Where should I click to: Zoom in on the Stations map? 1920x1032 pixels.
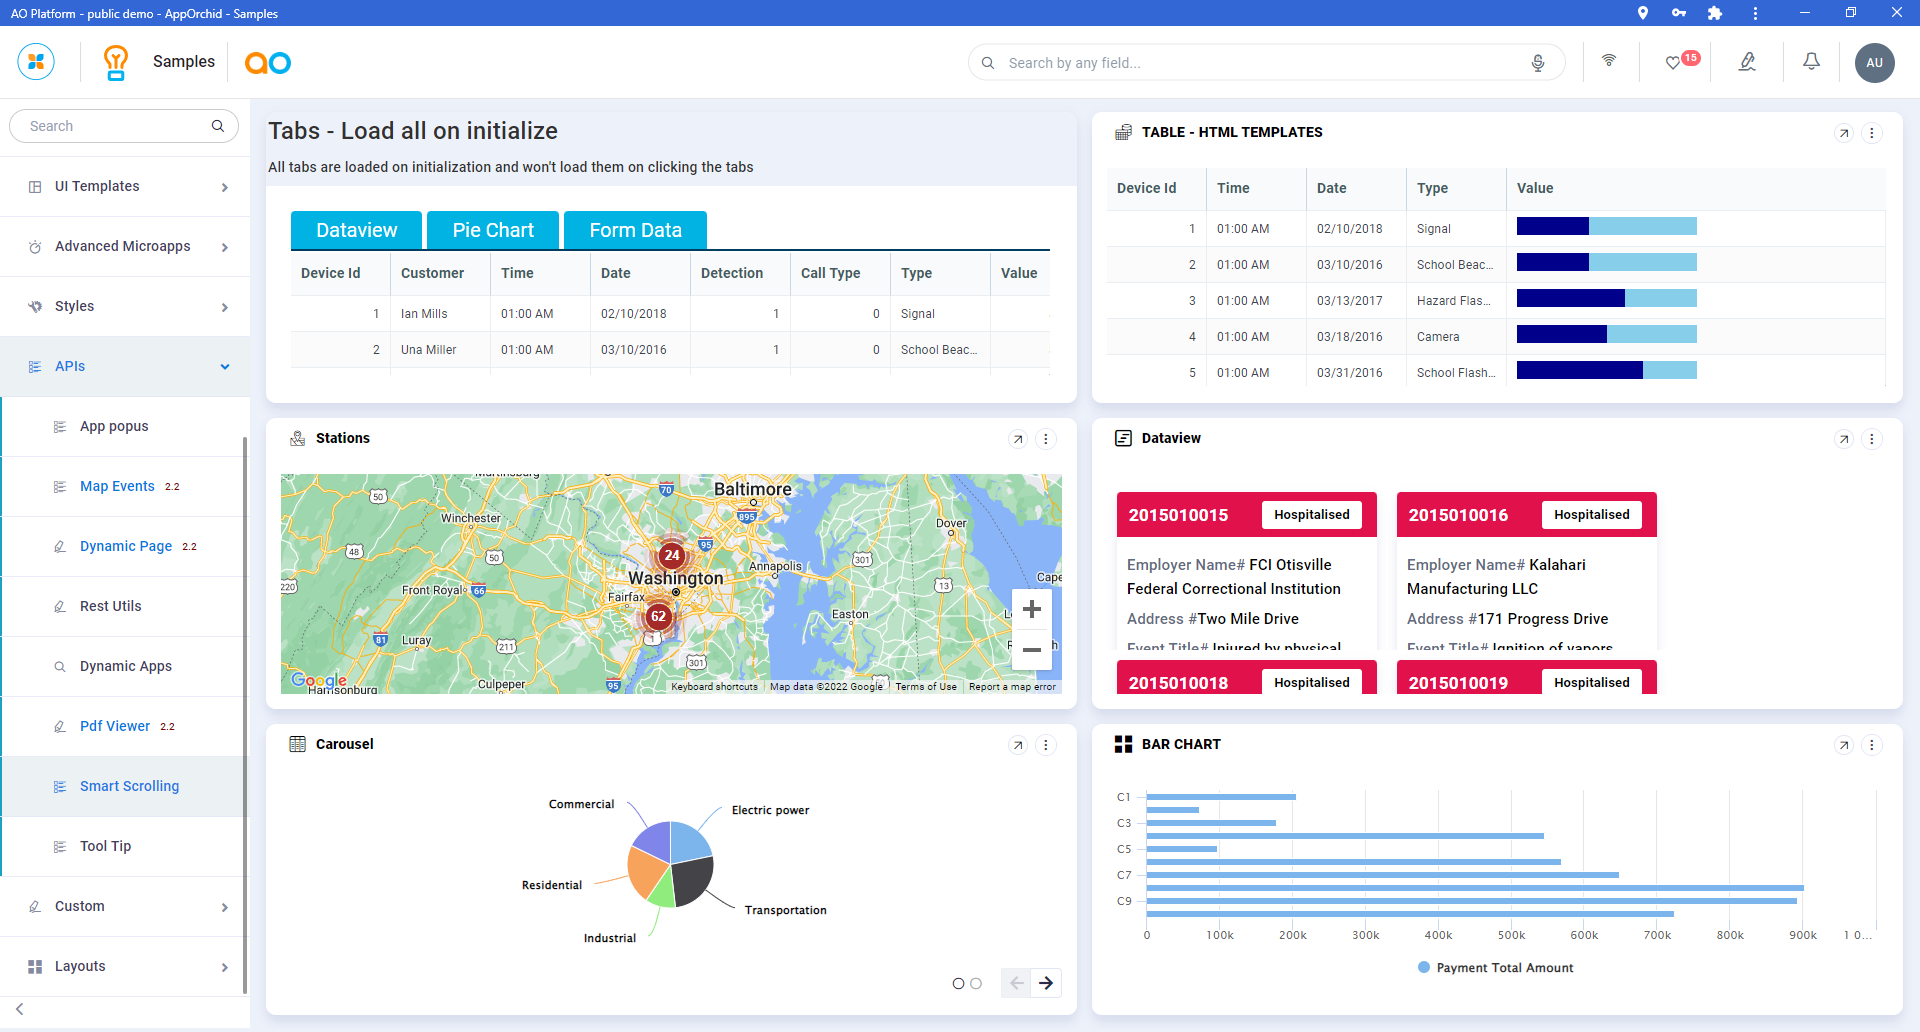1032,609
